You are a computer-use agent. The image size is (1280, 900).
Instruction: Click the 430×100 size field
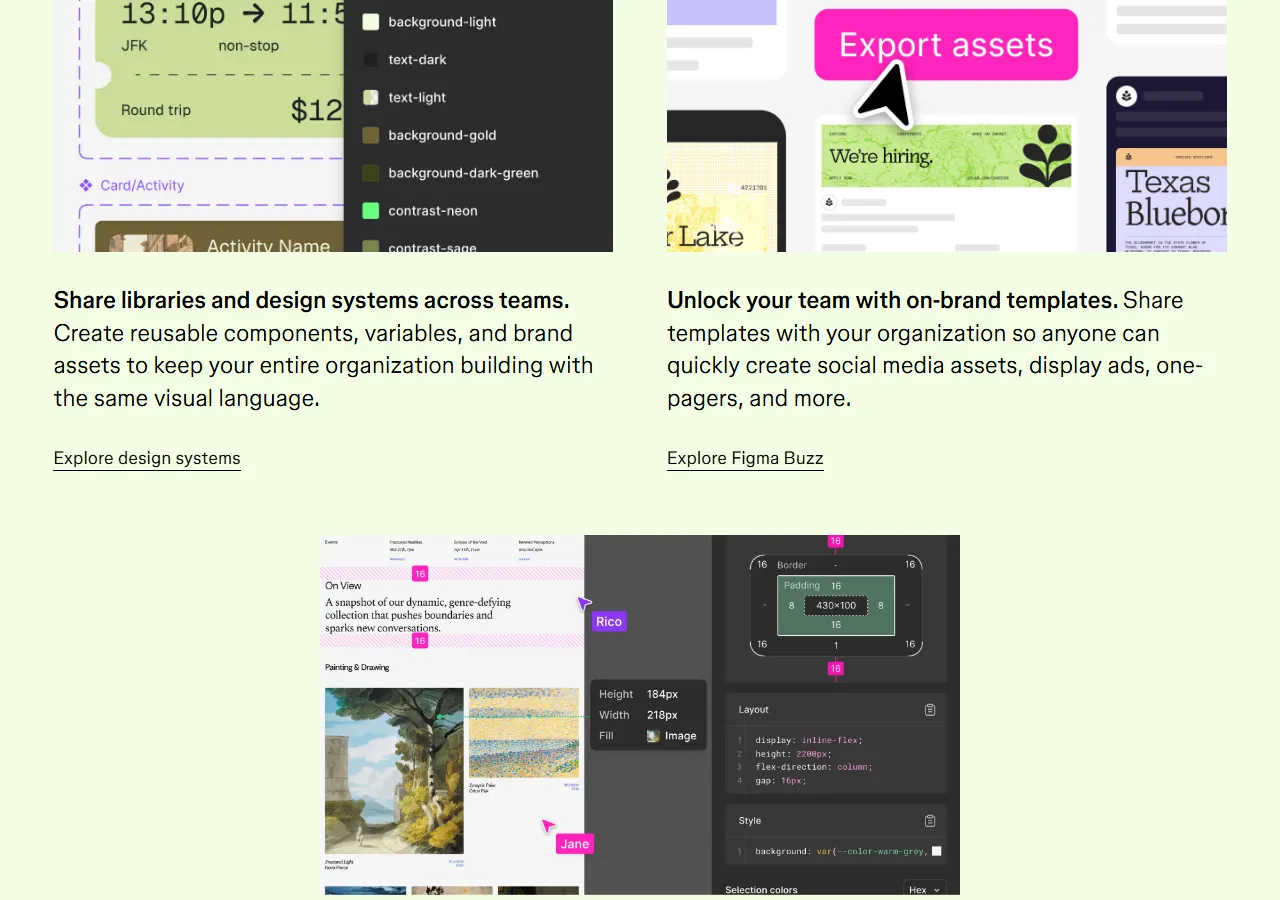(835, 605)
